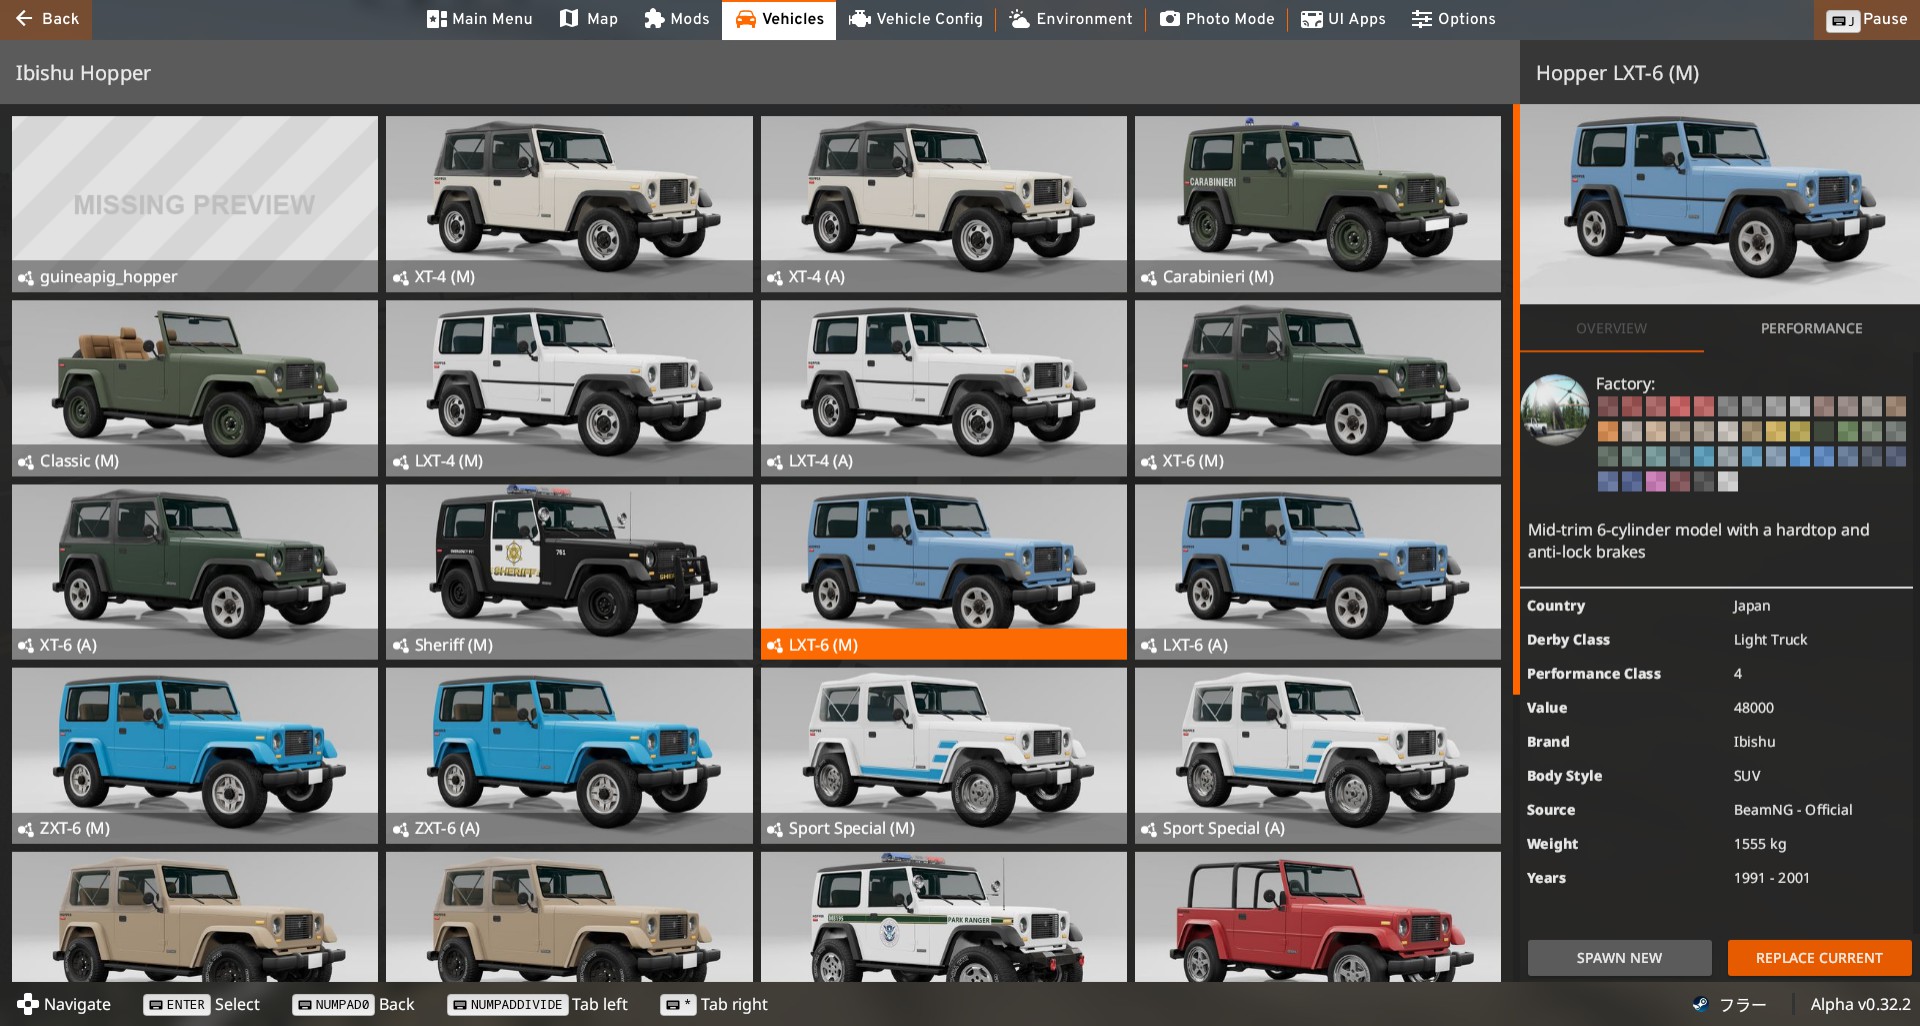
Task: Click the highlighted LXT-6 (M) tile
Action: (x=943, y=572)
